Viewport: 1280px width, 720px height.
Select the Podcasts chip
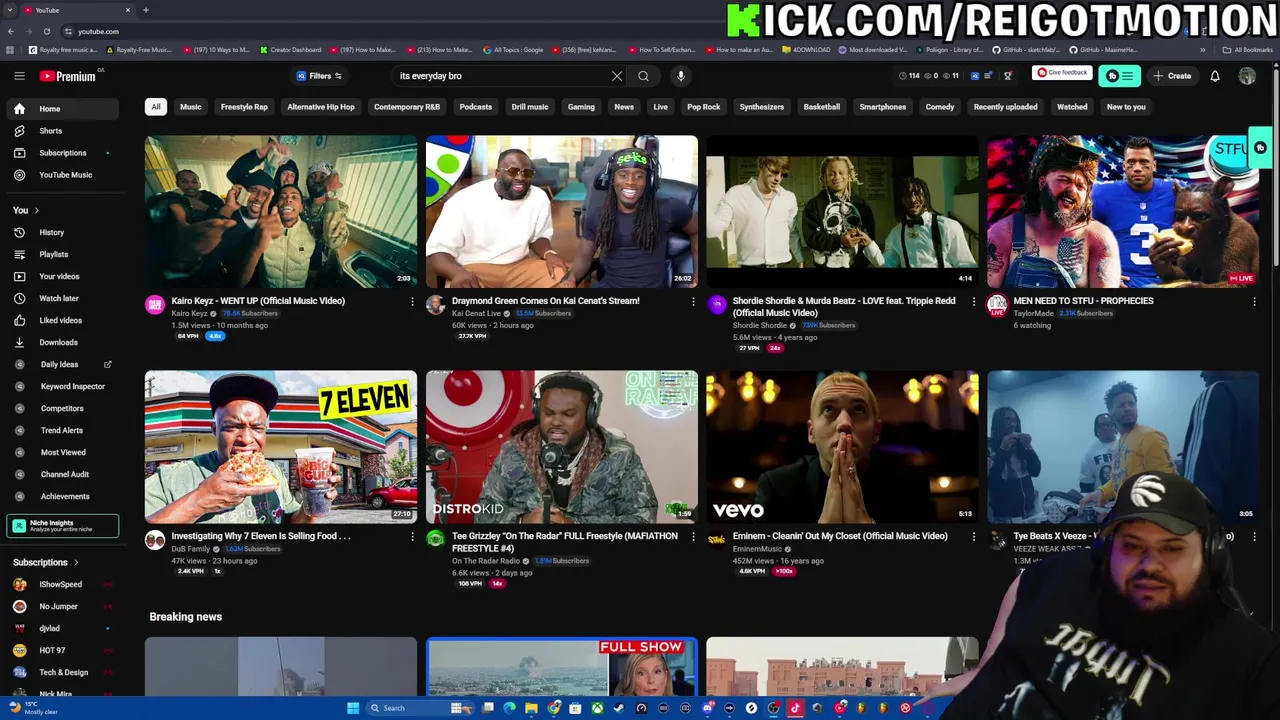[476, 107]
